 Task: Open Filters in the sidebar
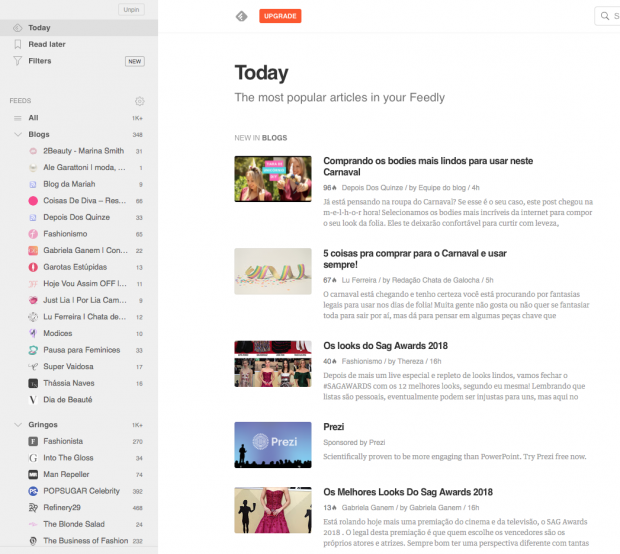coord(40,61)
